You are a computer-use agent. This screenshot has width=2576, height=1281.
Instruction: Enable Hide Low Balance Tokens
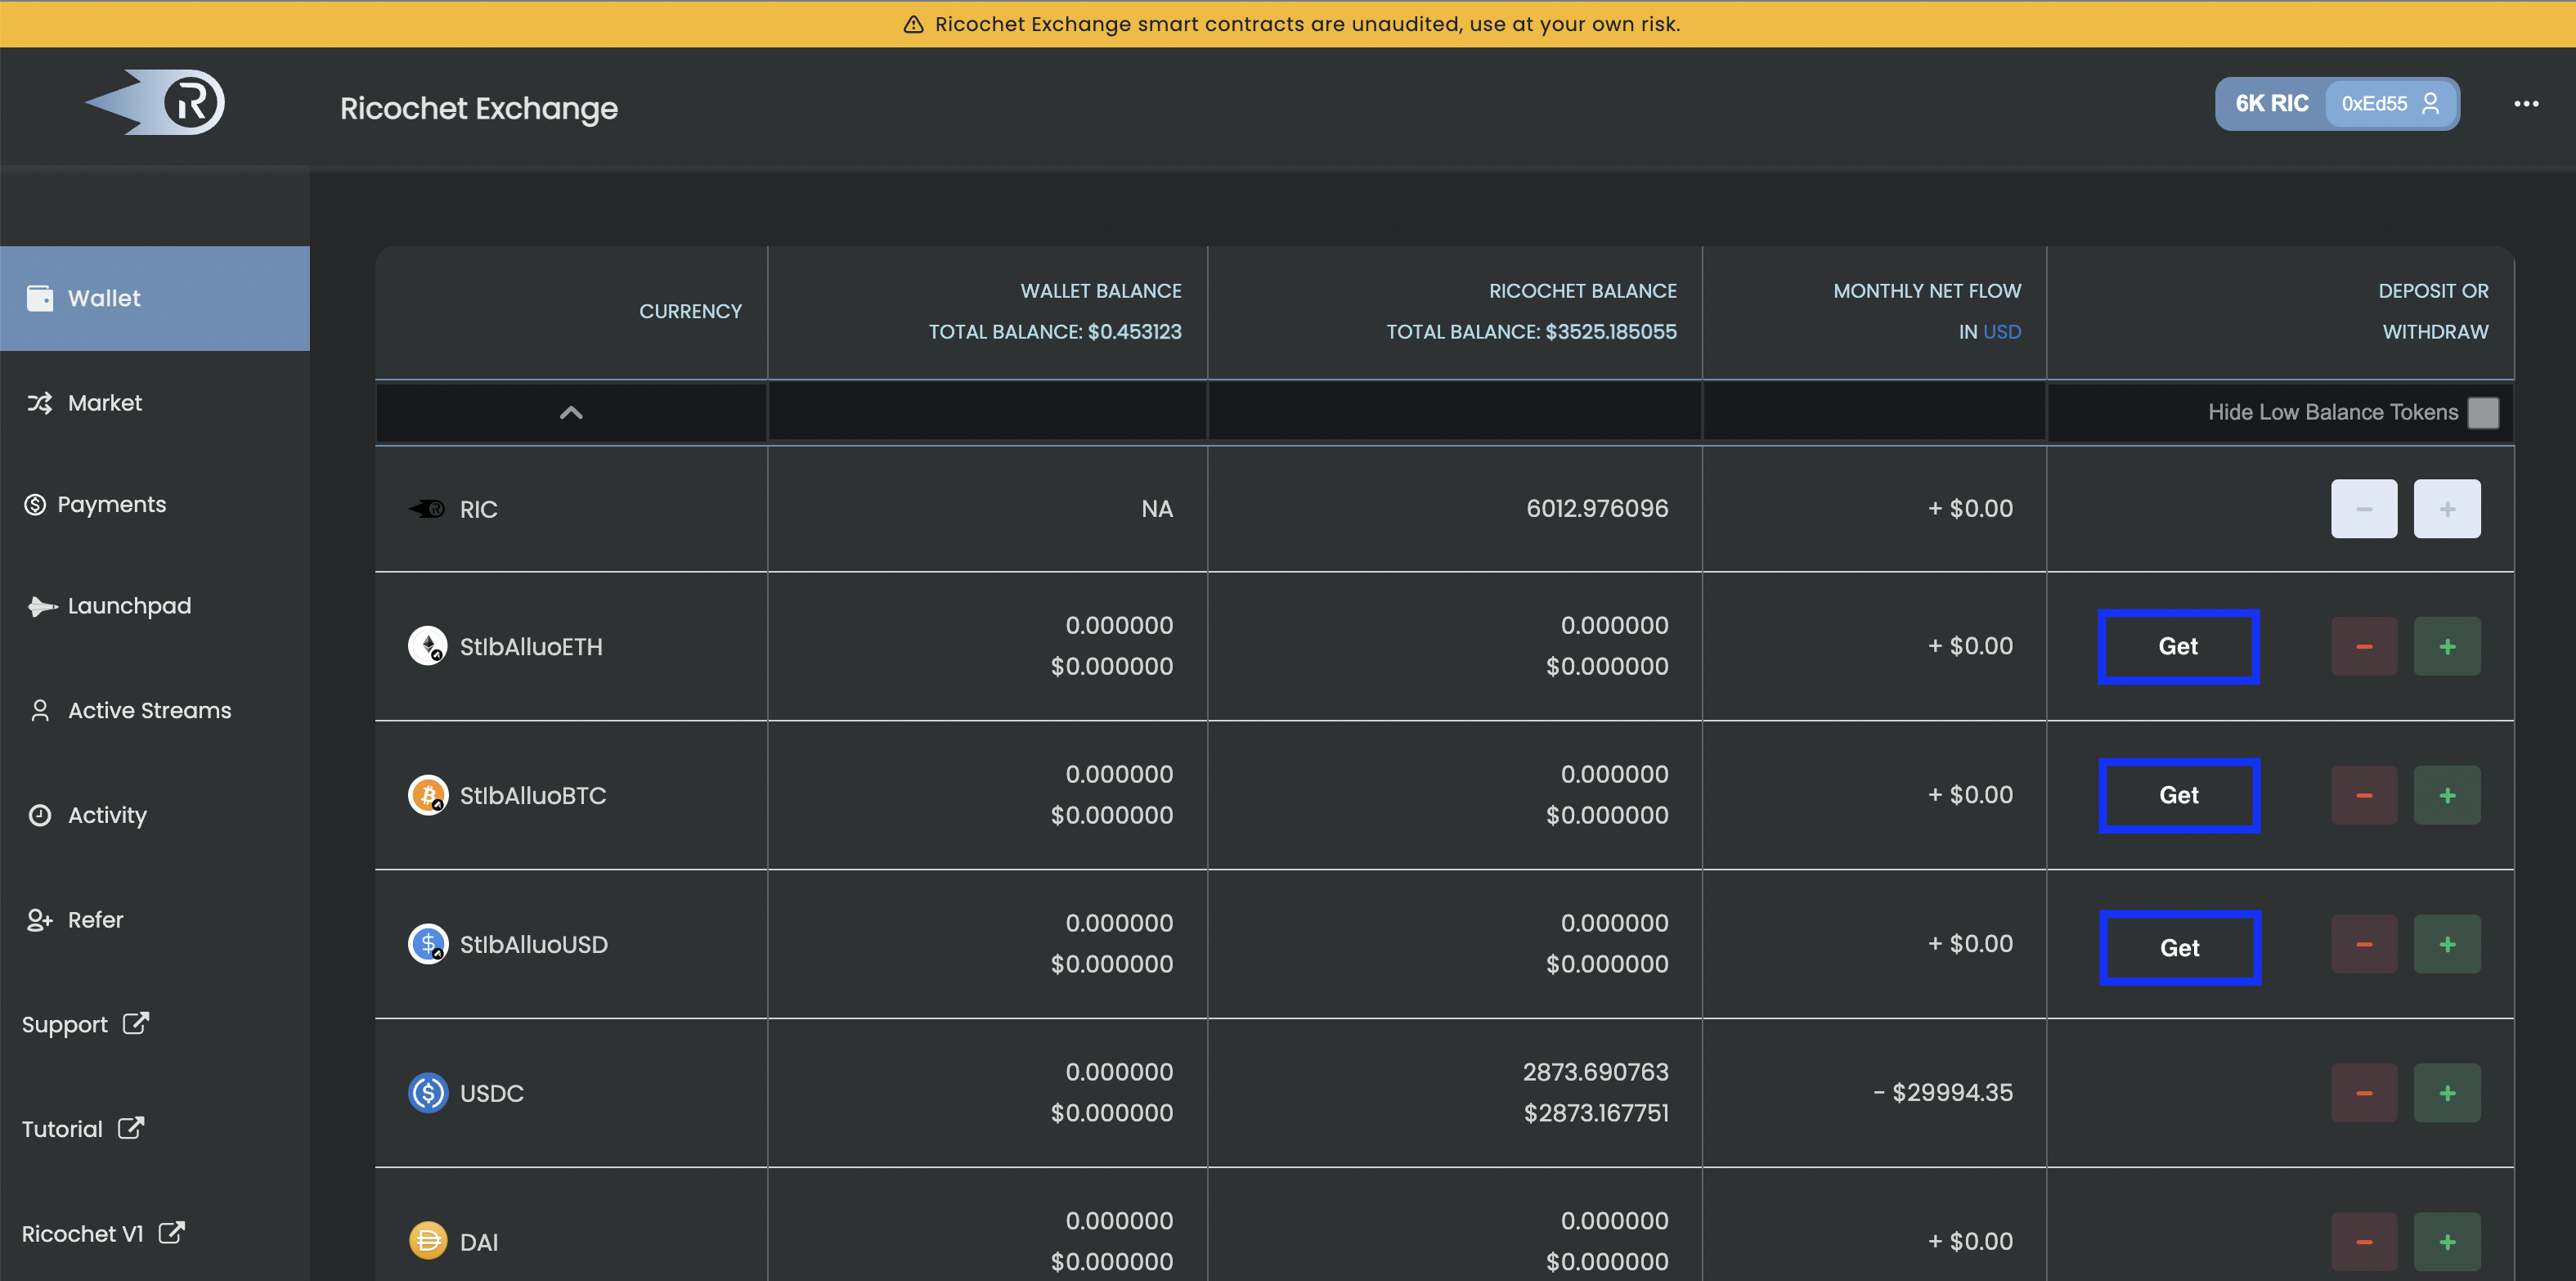click(x=2484, y=411)
